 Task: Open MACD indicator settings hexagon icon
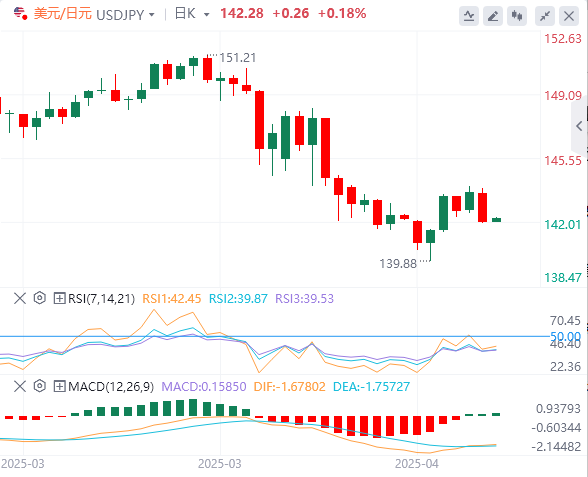(x=40, y=386)
